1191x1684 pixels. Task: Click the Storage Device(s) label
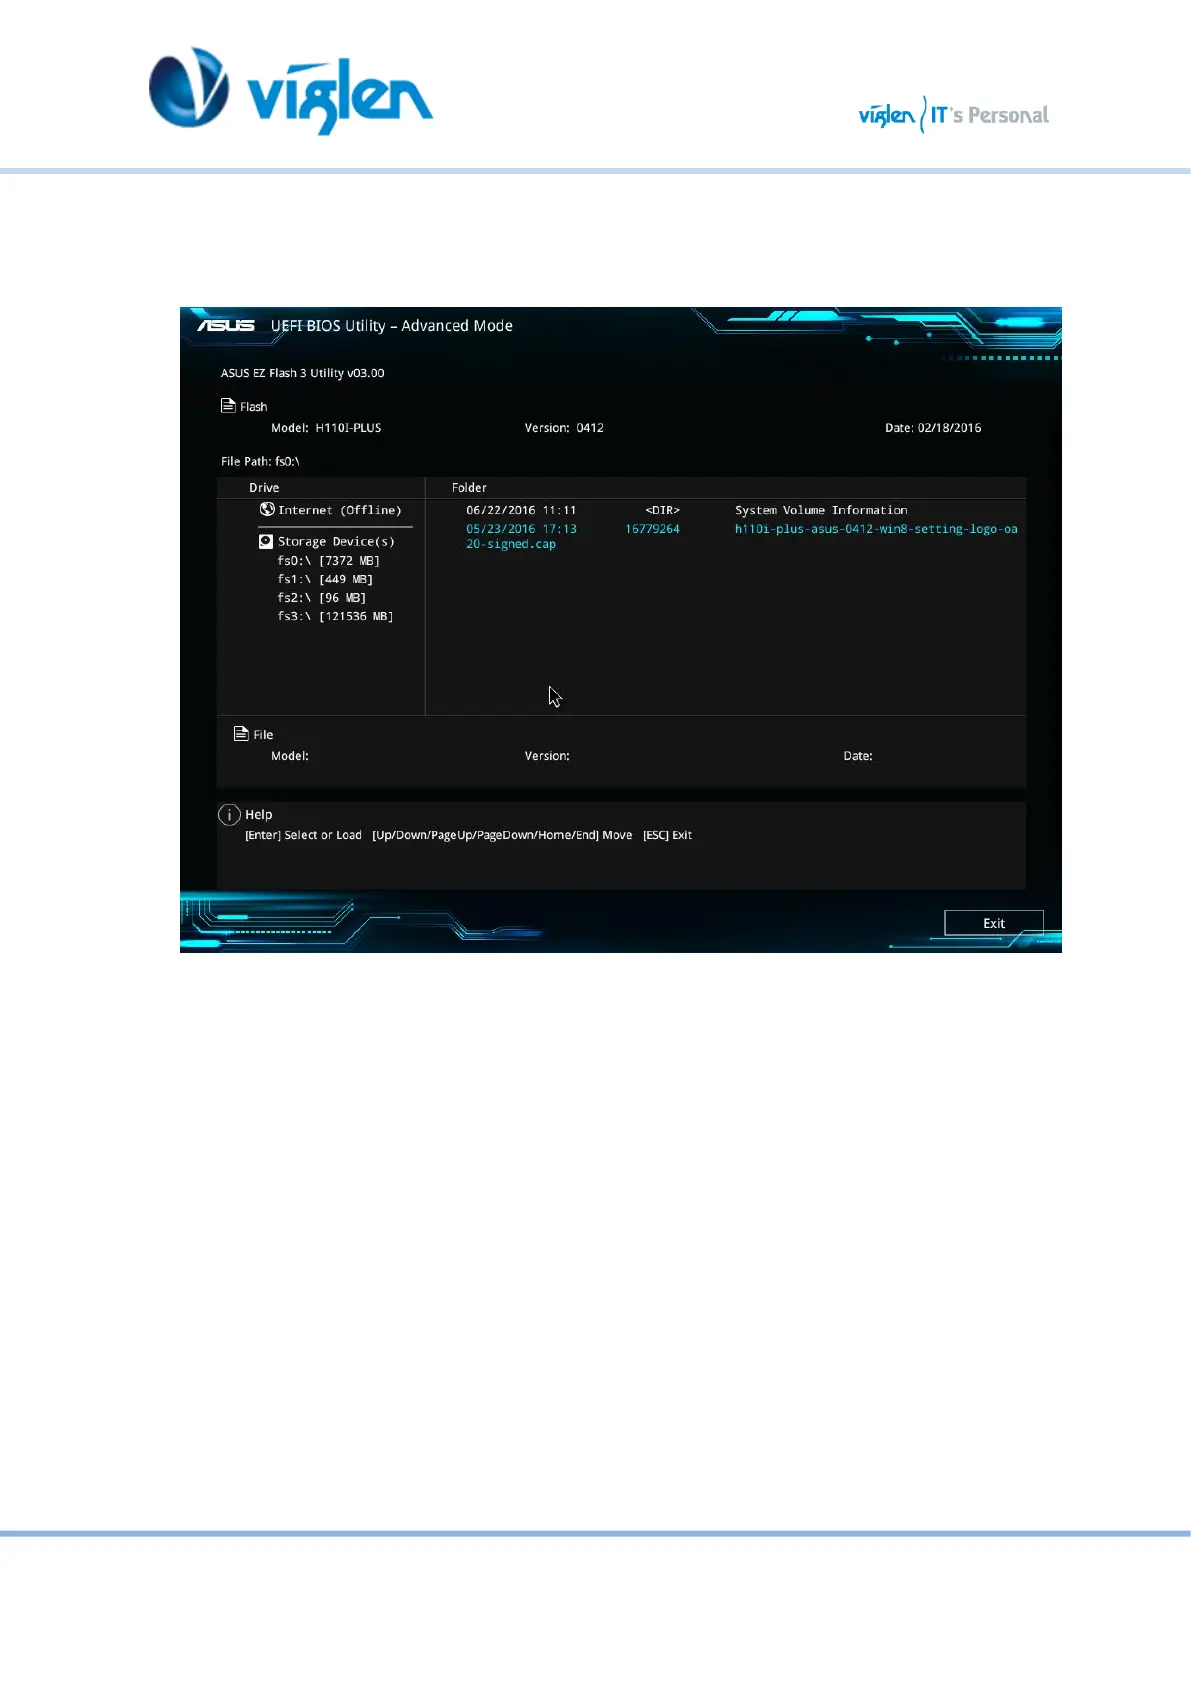pos(336,541)
